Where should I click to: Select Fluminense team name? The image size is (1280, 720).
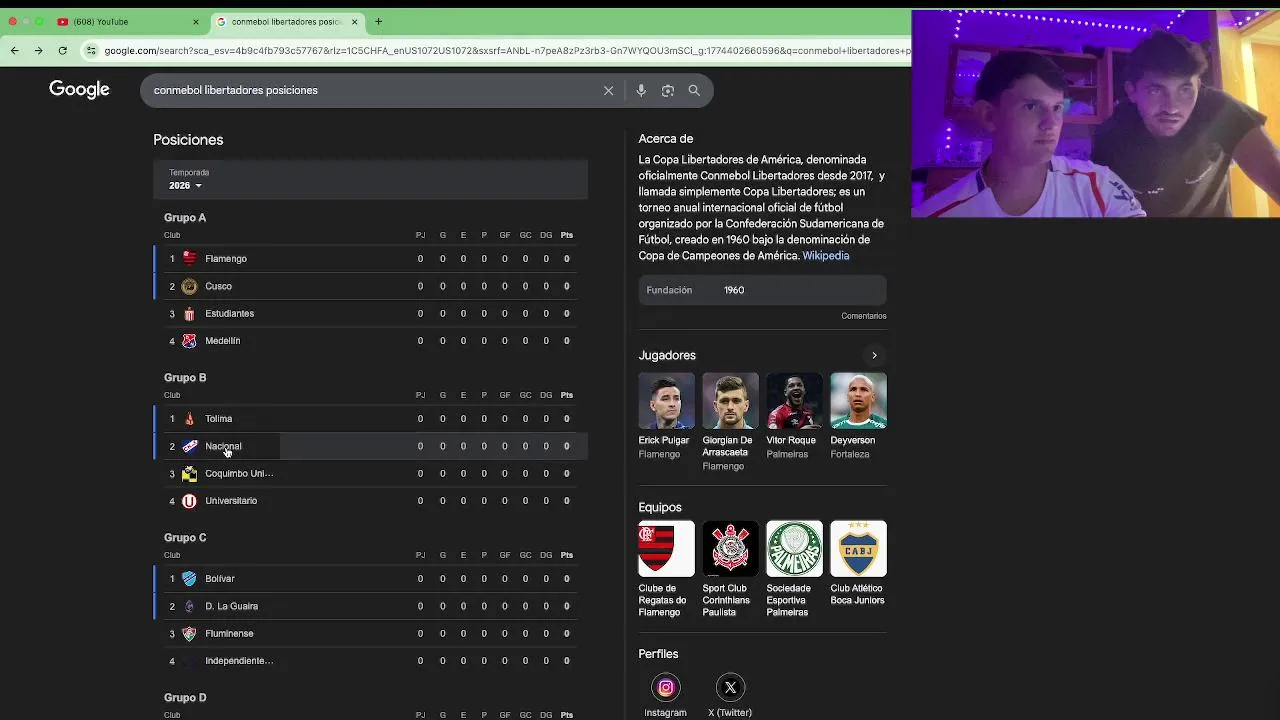229,633
